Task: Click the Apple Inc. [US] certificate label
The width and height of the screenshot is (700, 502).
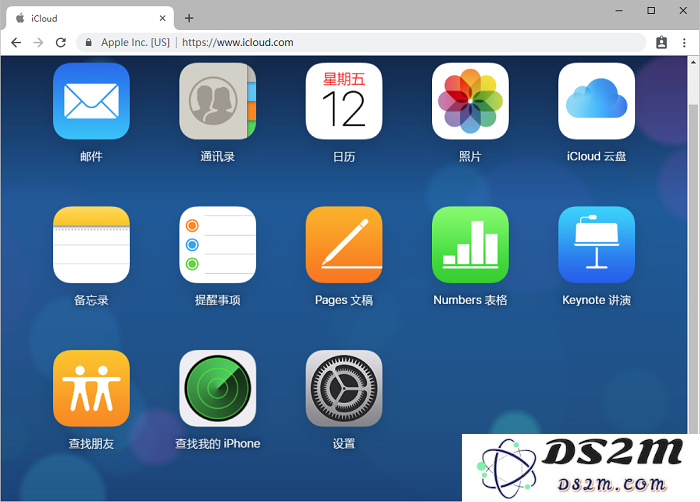Action: click(x=135, y=42)
